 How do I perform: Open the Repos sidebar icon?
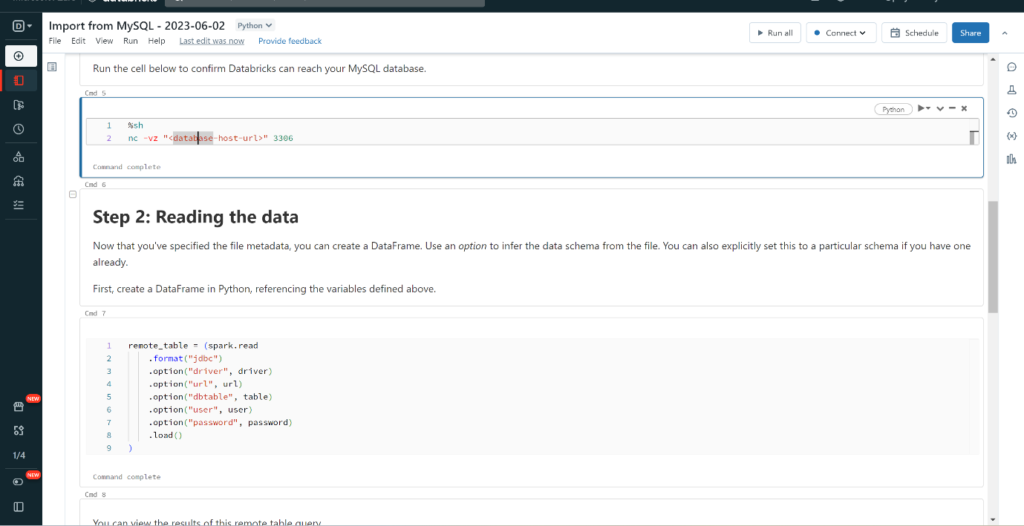(19, 105)
